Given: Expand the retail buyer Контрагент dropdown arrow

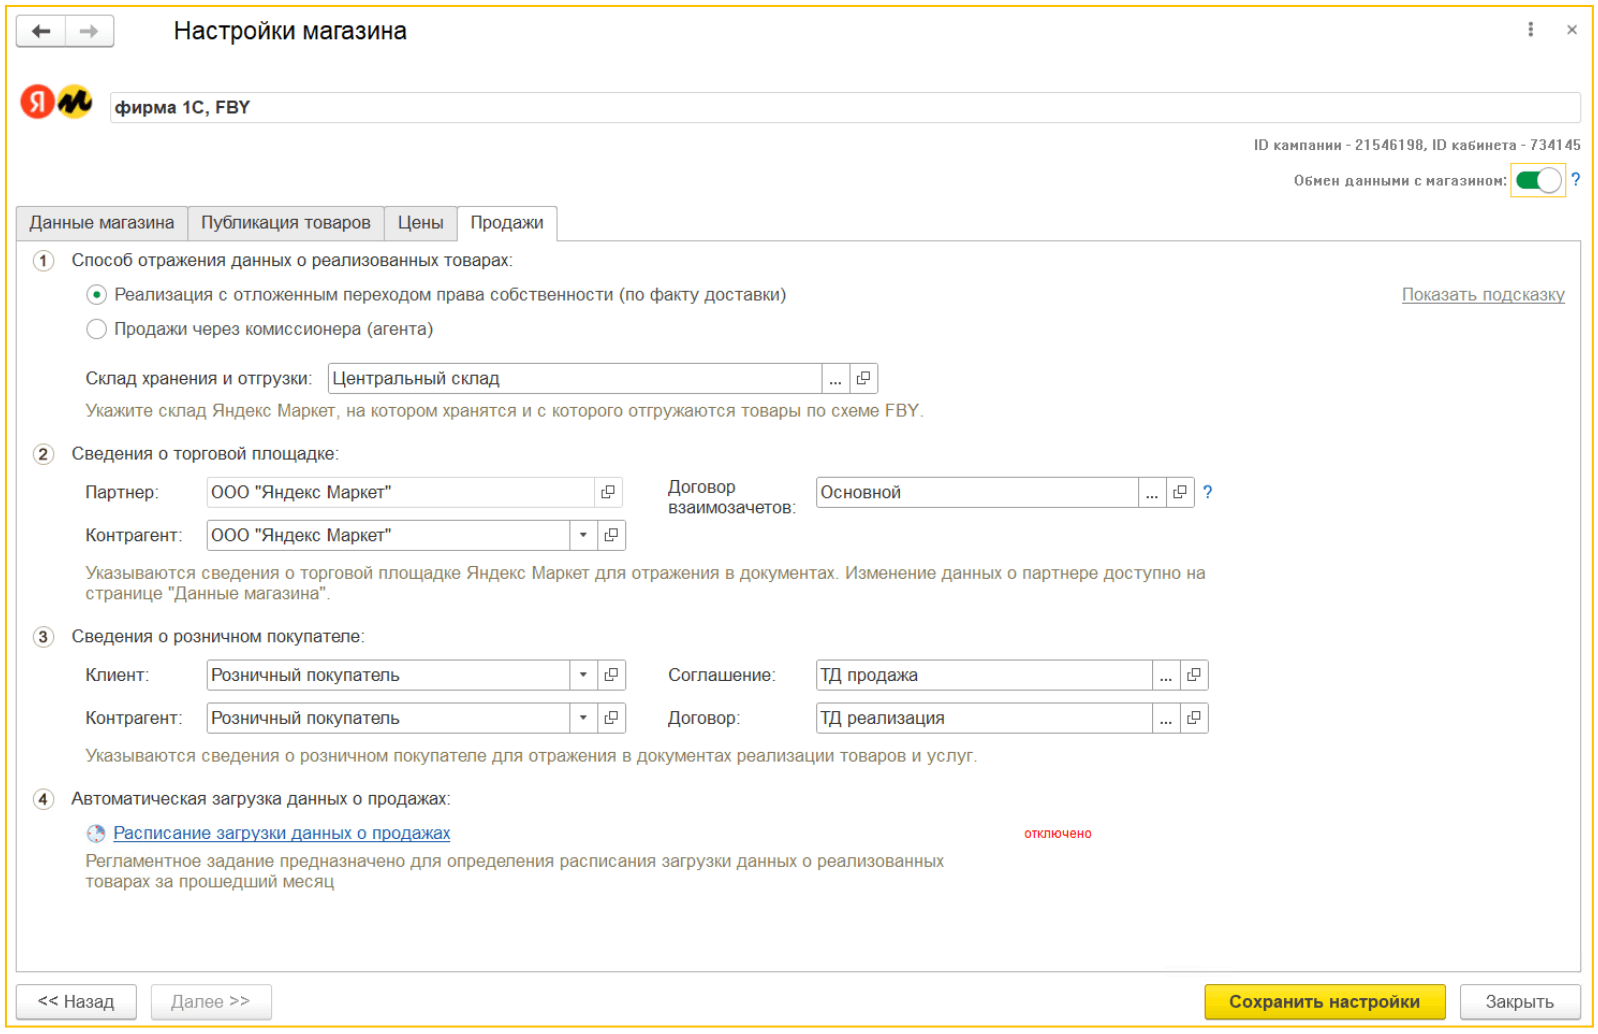Looking at the screenshot, I should pos(583,718).
